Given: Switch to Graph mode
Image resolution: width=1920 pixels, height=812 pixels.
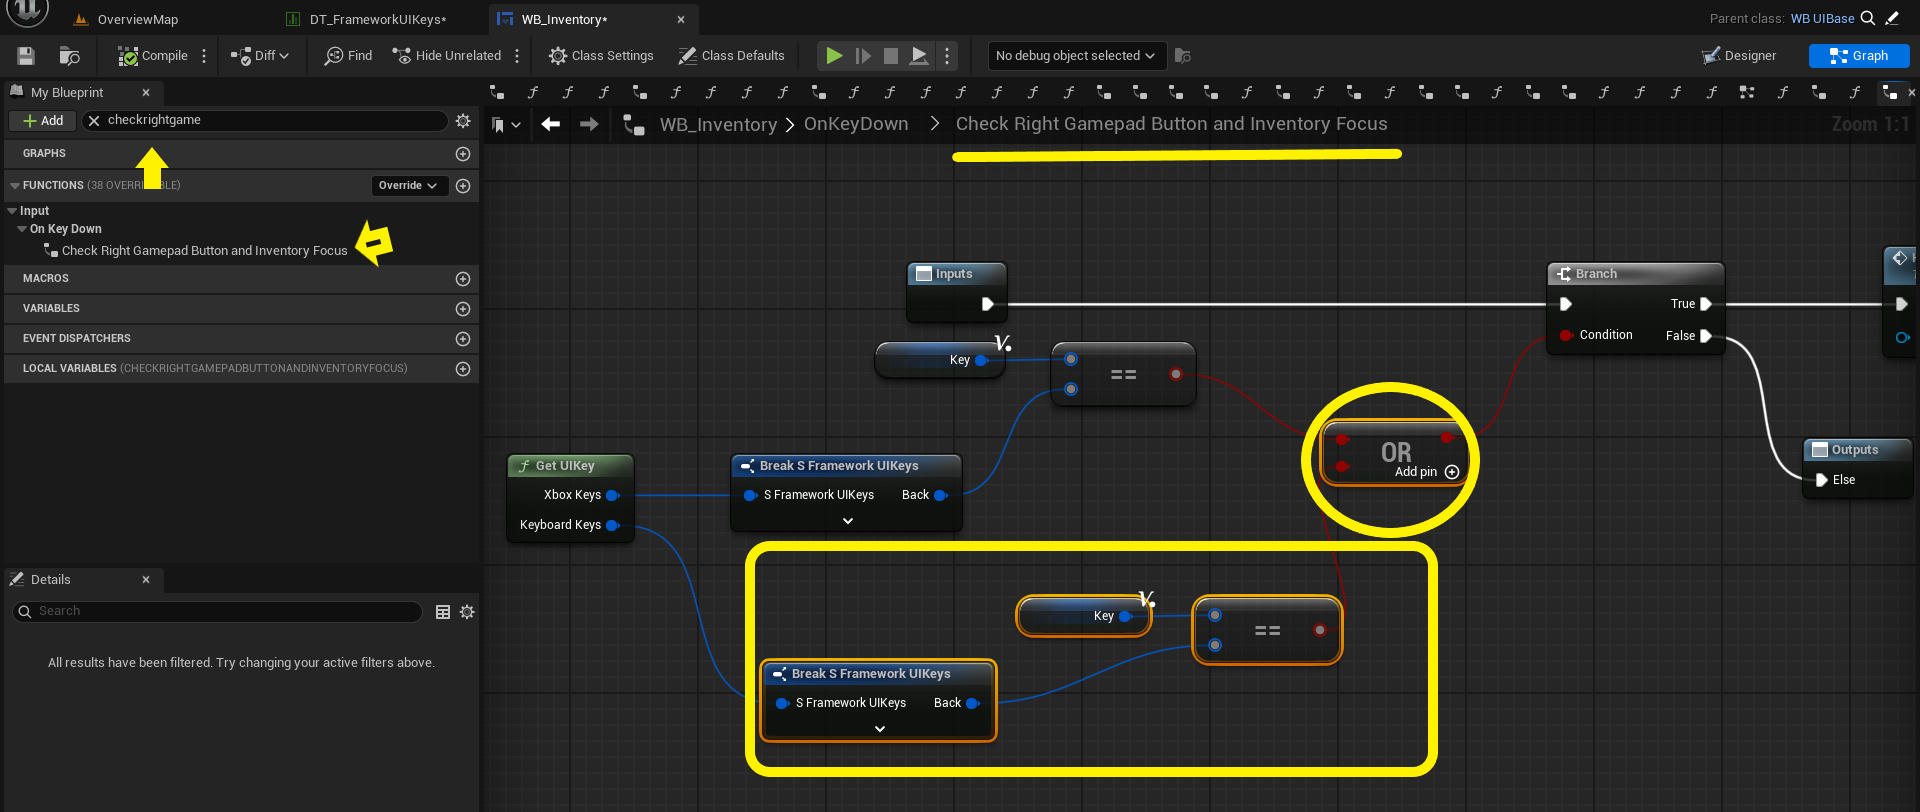Looking at the screenshot, I should [1858, 56].
